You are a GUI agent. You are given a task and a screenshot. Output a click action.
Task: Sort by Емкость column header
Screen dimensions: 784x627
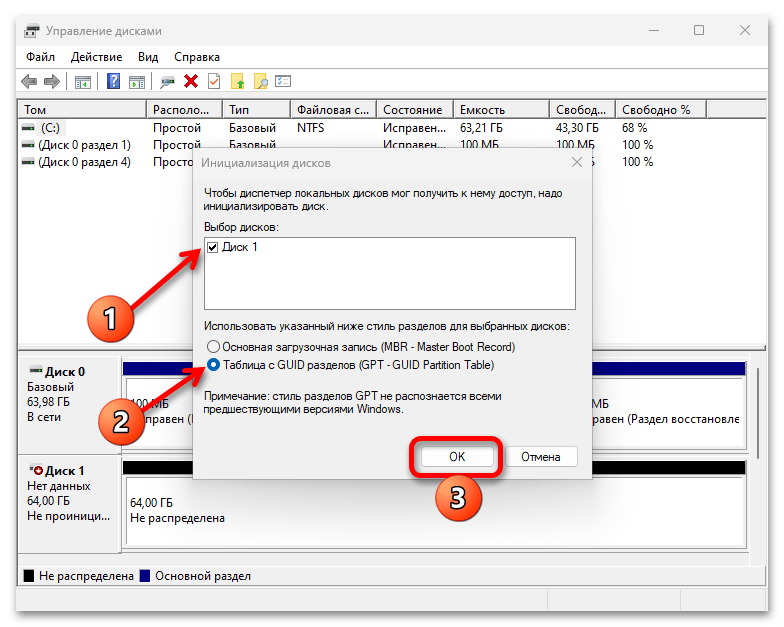coord(502,110)
